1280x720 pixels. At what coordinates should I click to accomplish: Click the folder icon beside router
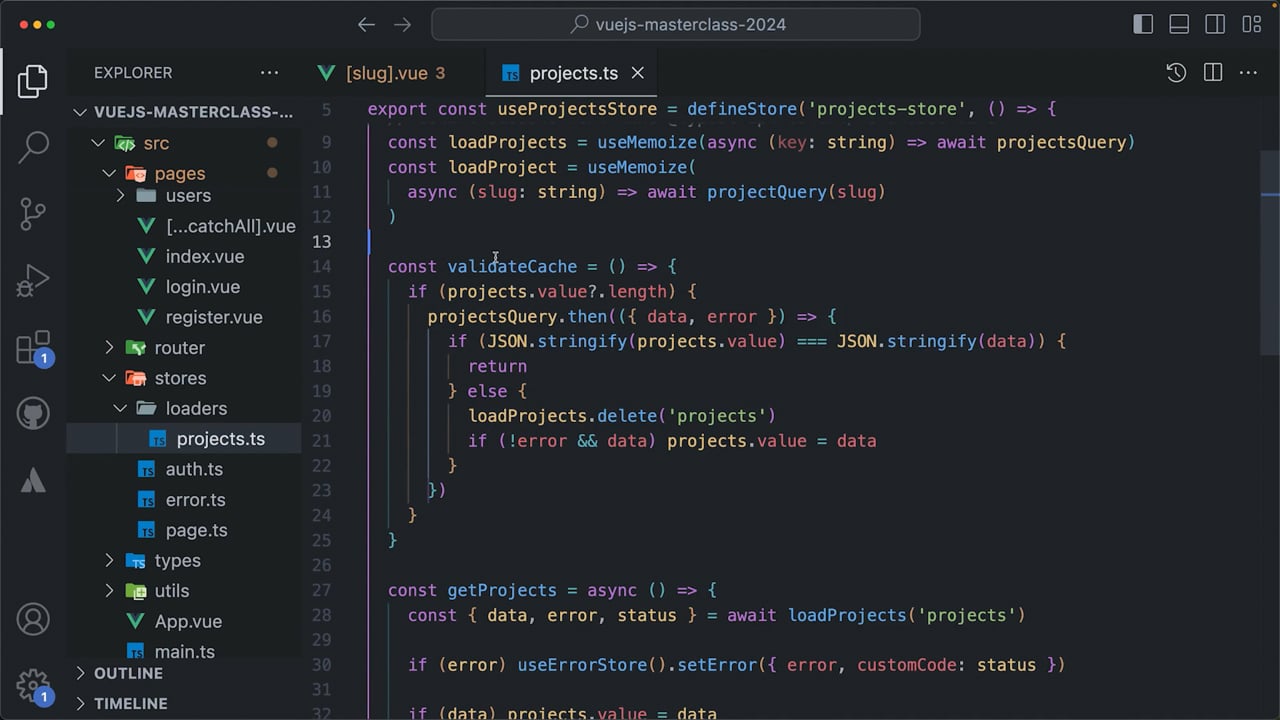pos(135,348)
